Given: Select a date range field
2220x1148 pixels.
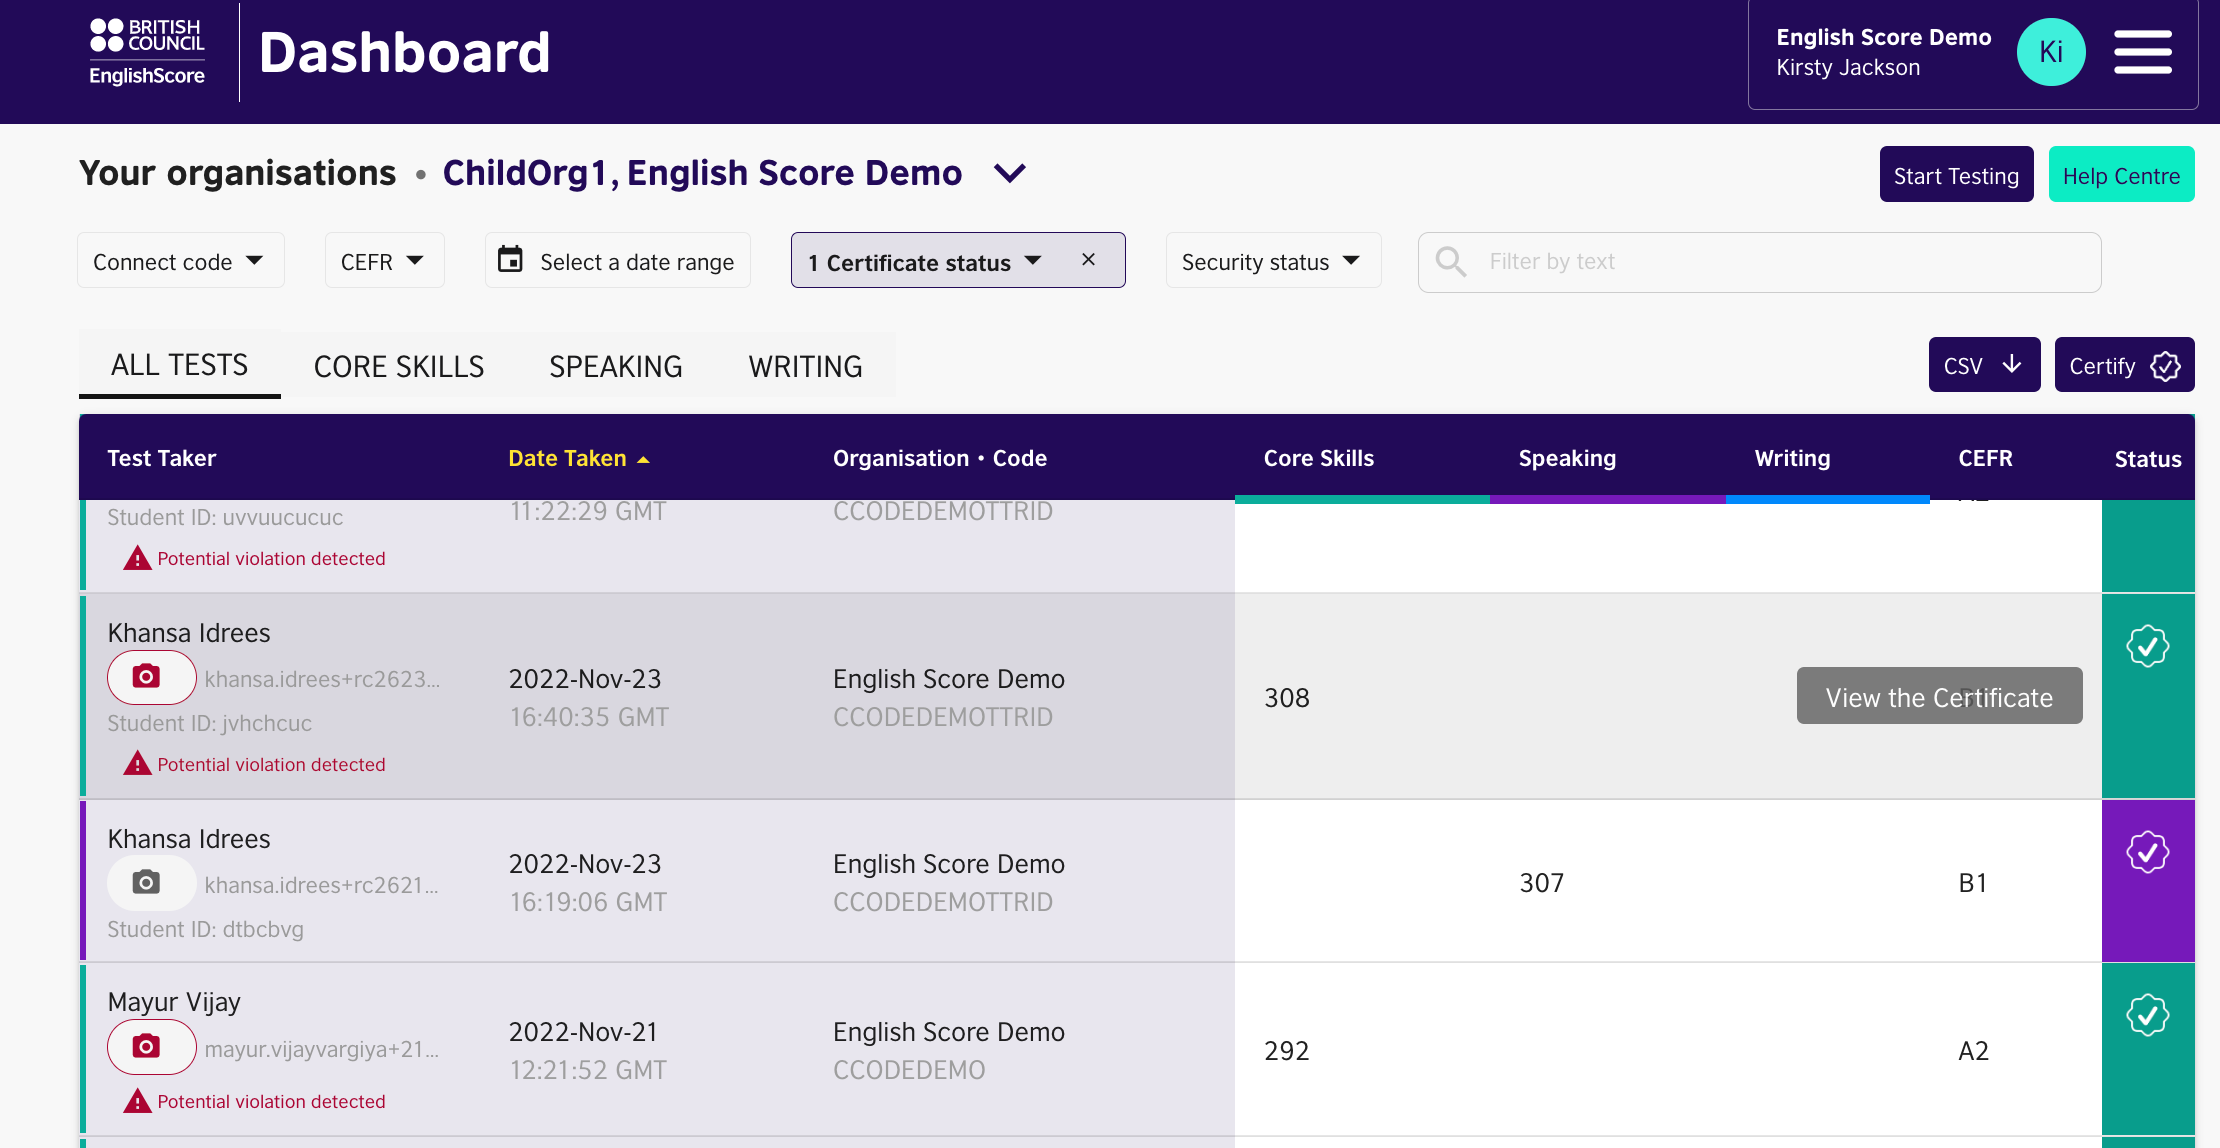Looking at the screenshot, I should (x=618, y=261).
